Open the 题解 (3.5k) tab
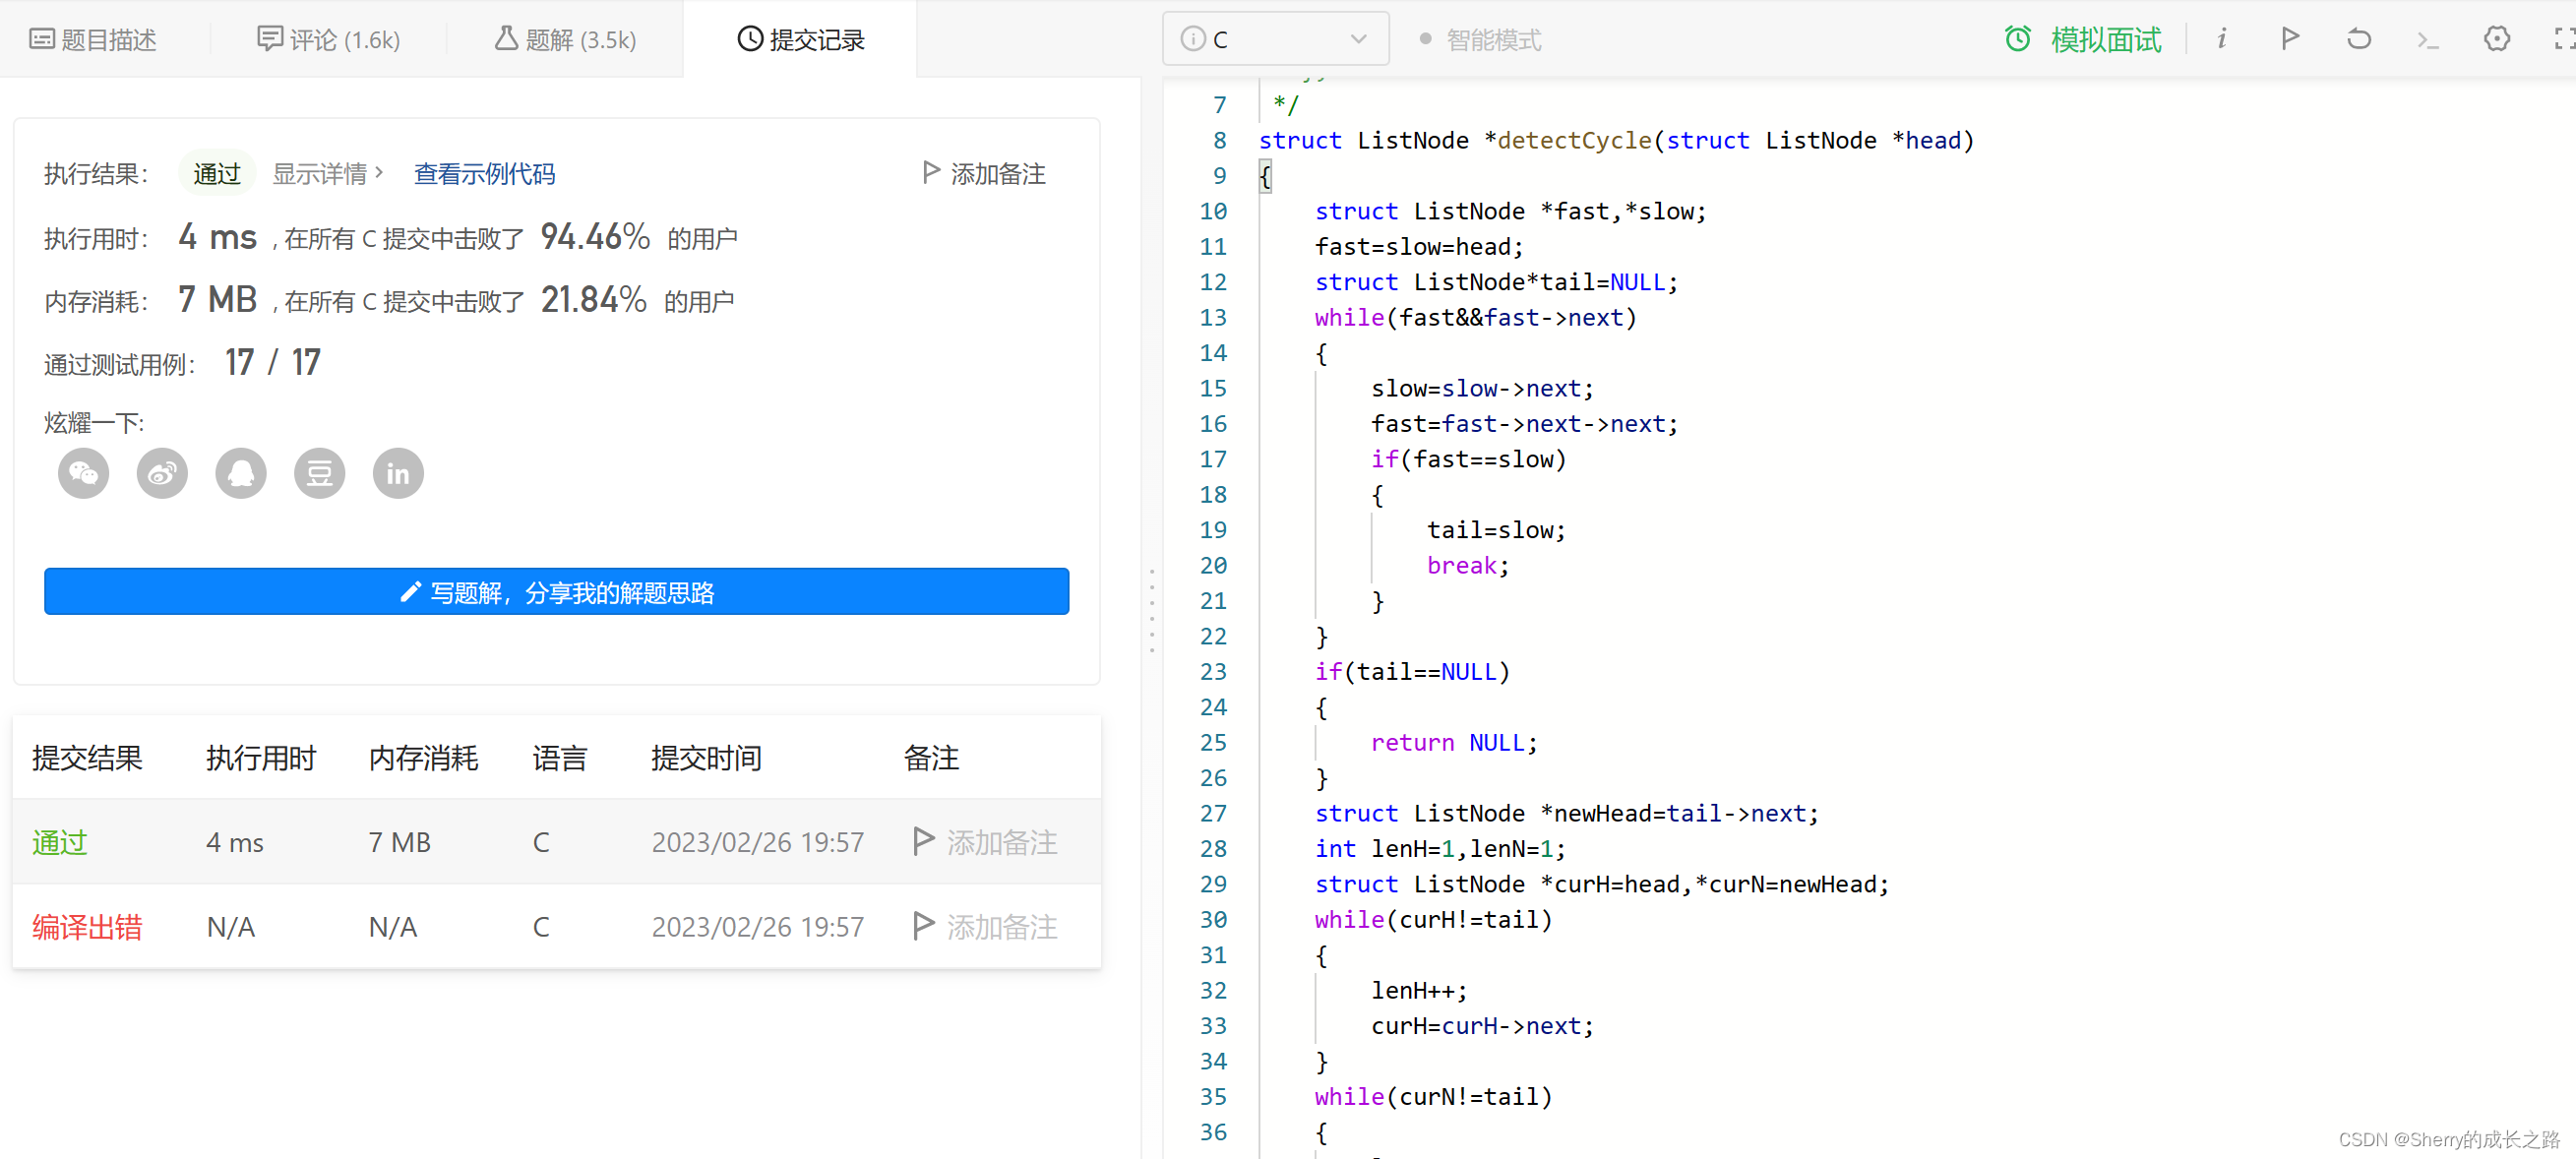This screenshot has width=2576, height=1159. [566, 40]
